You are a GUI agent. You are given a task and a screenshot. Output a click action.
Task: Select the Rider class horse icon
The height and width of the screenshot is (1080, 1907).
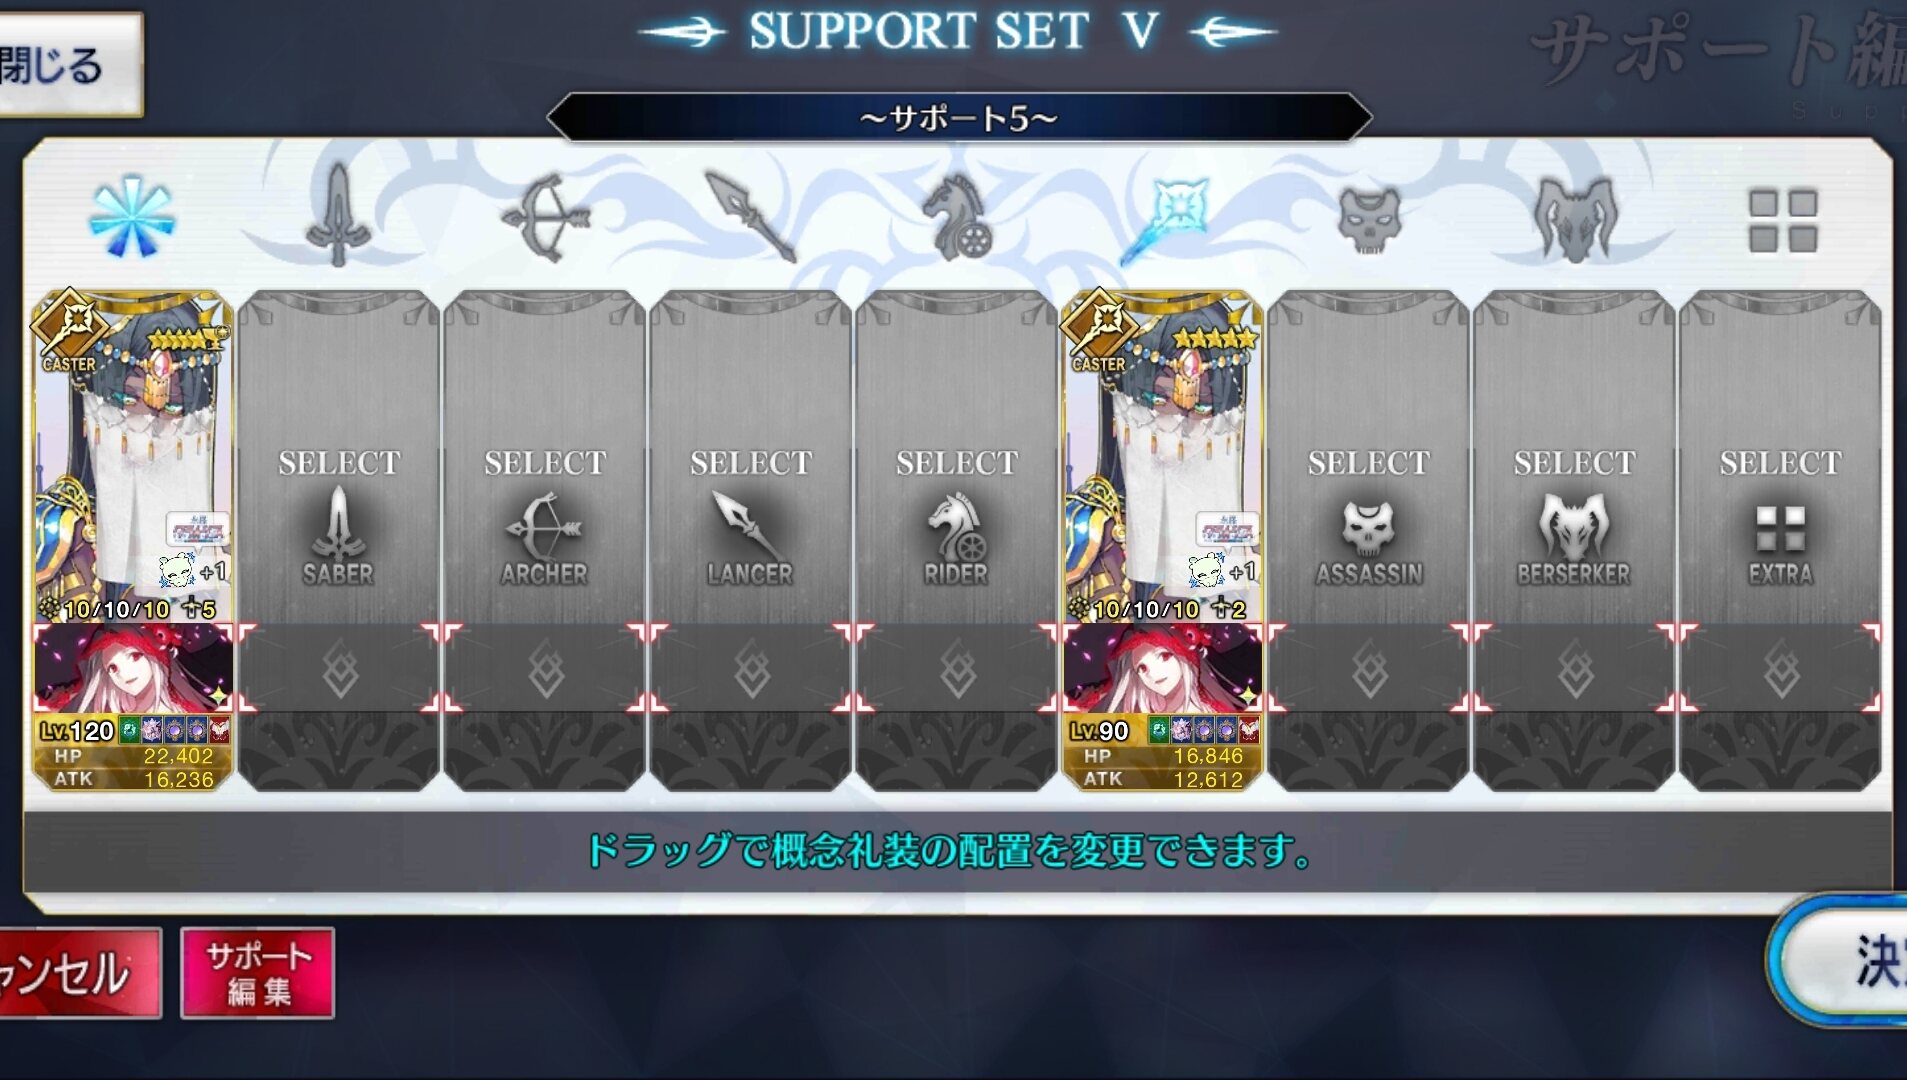(957, 217)
